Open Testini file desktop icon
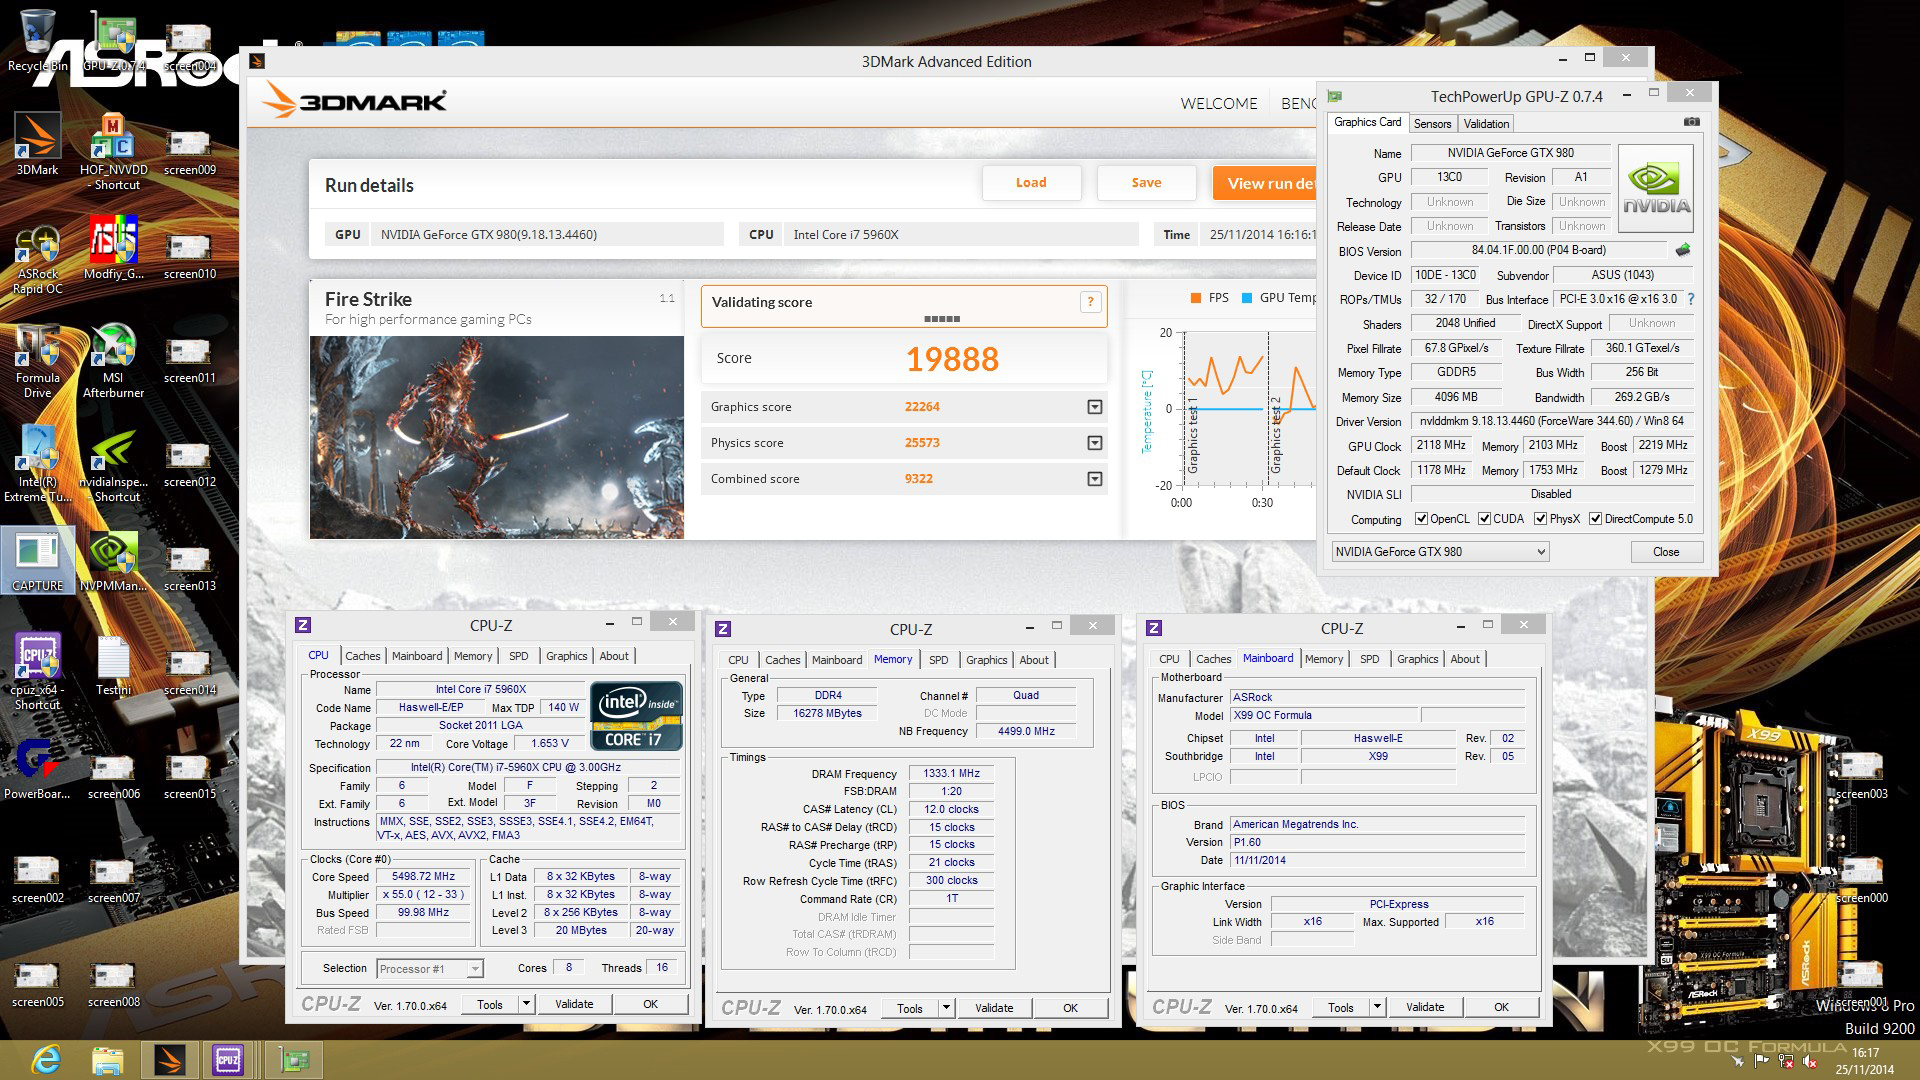Viewport: 1920px width, 1080px height. pos(113,665)
